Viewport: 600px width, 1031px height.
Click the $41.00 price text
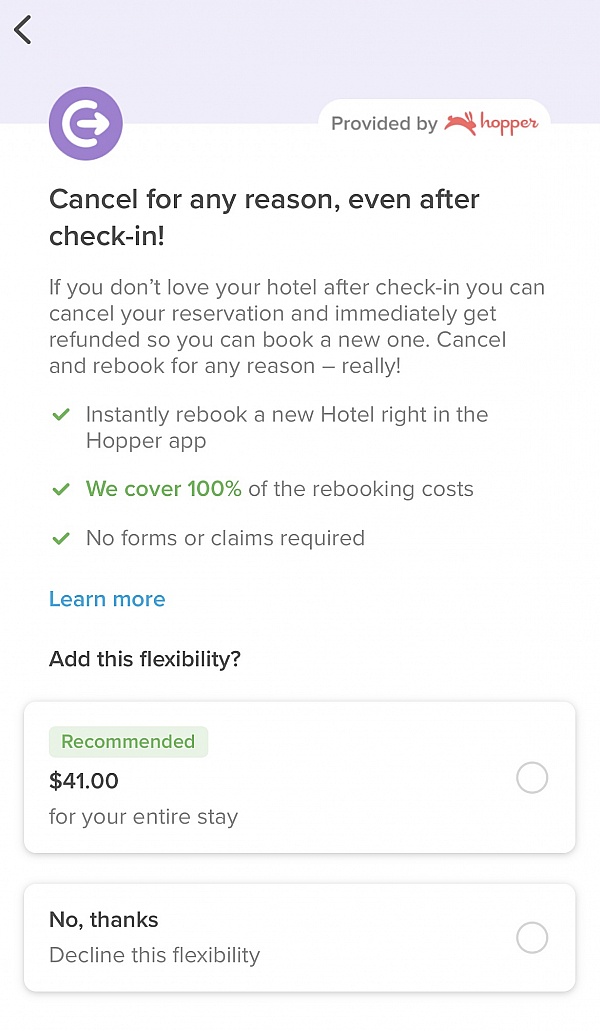click(x=83, y=781)
